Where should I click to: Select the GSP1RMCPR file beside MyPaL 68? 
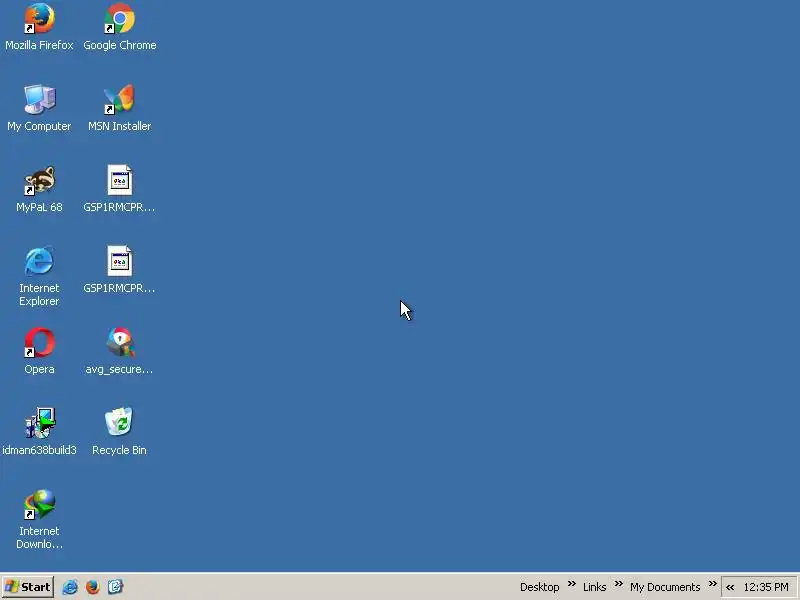(119, 189)
